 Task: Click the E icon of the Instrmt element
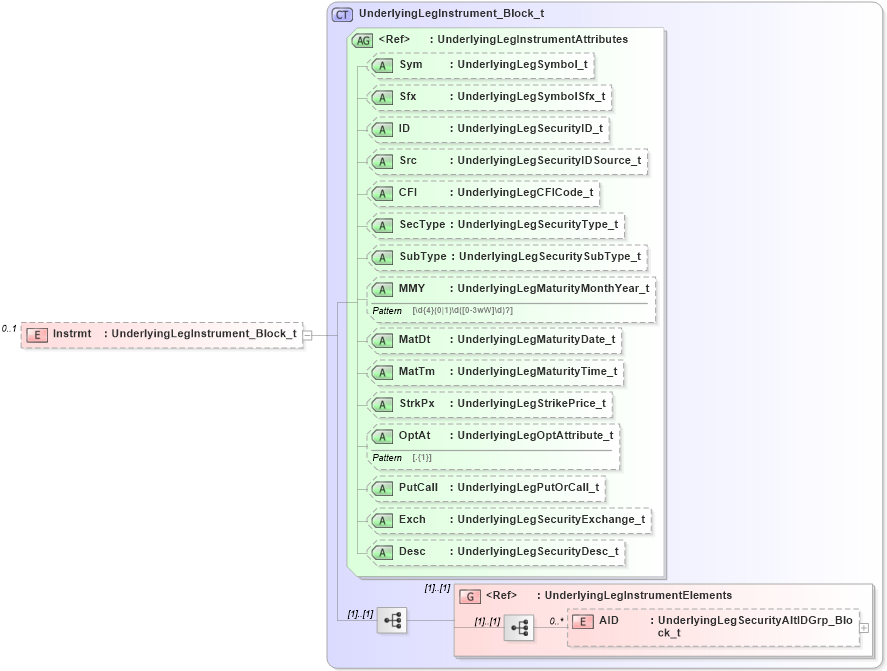coord(38,333)
